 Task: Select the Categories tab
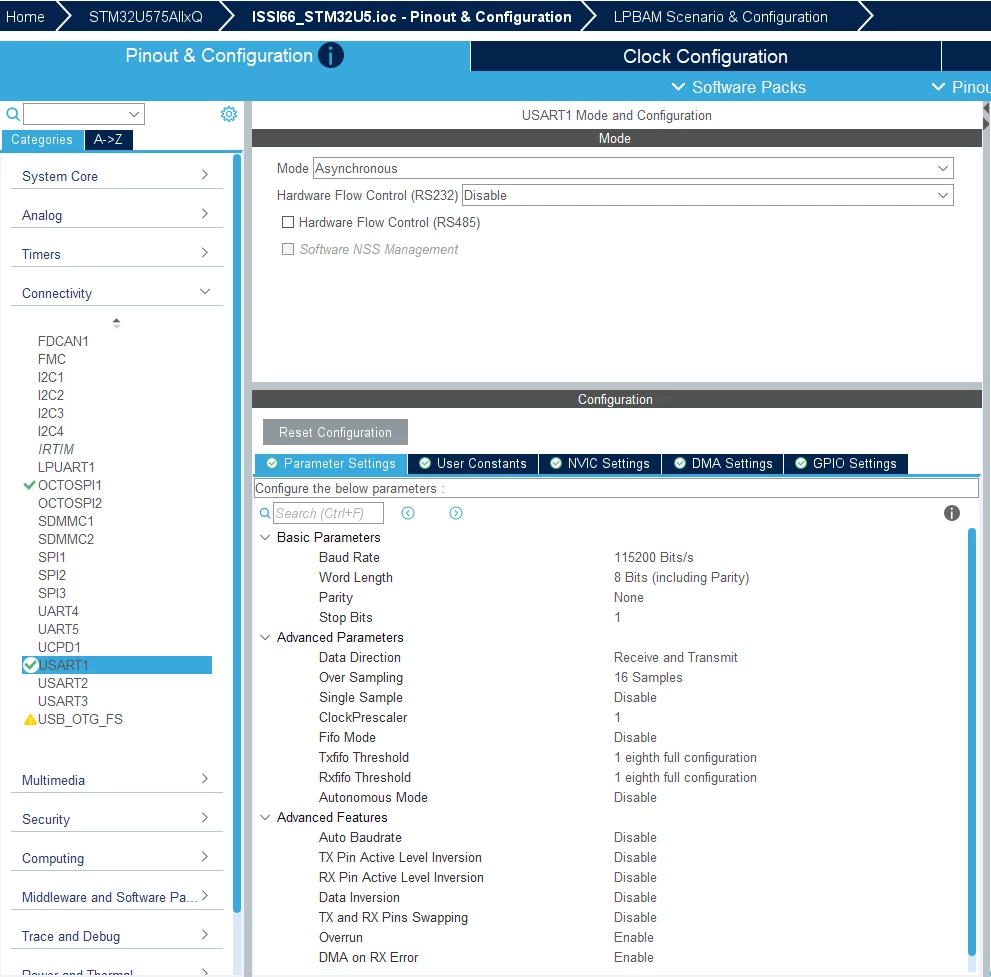(x=42, y=140)
